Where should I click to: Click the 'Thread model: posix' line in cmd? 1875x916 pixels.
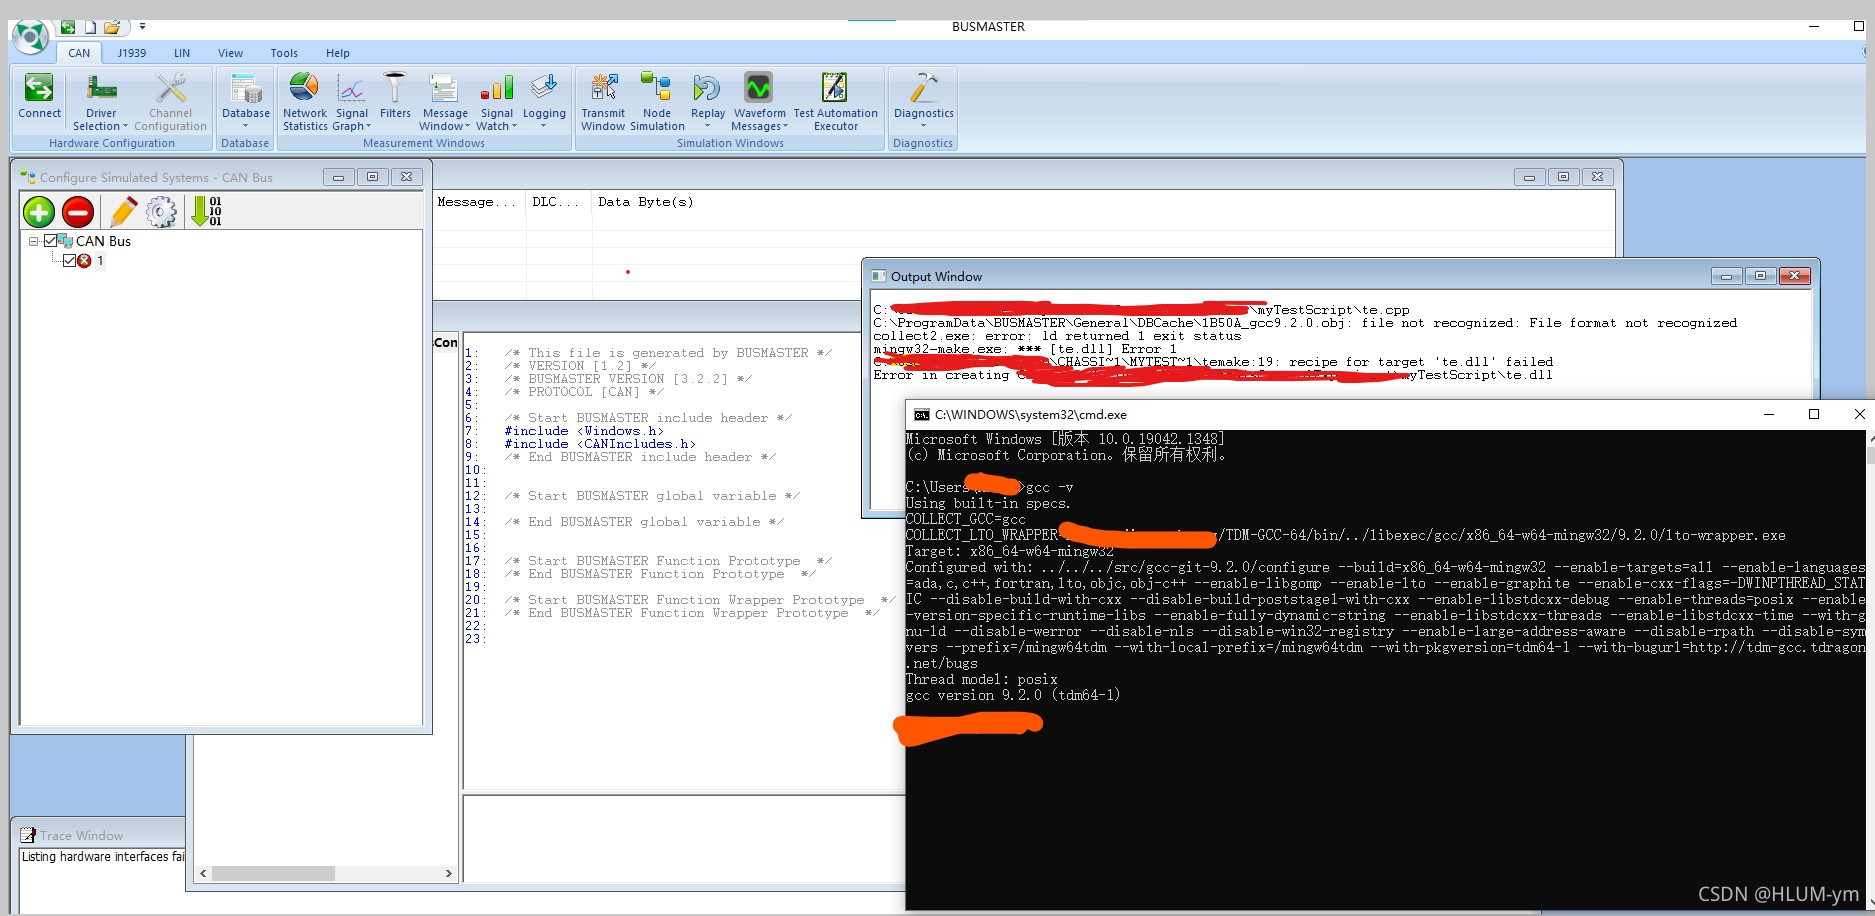[x=981, y=679]
